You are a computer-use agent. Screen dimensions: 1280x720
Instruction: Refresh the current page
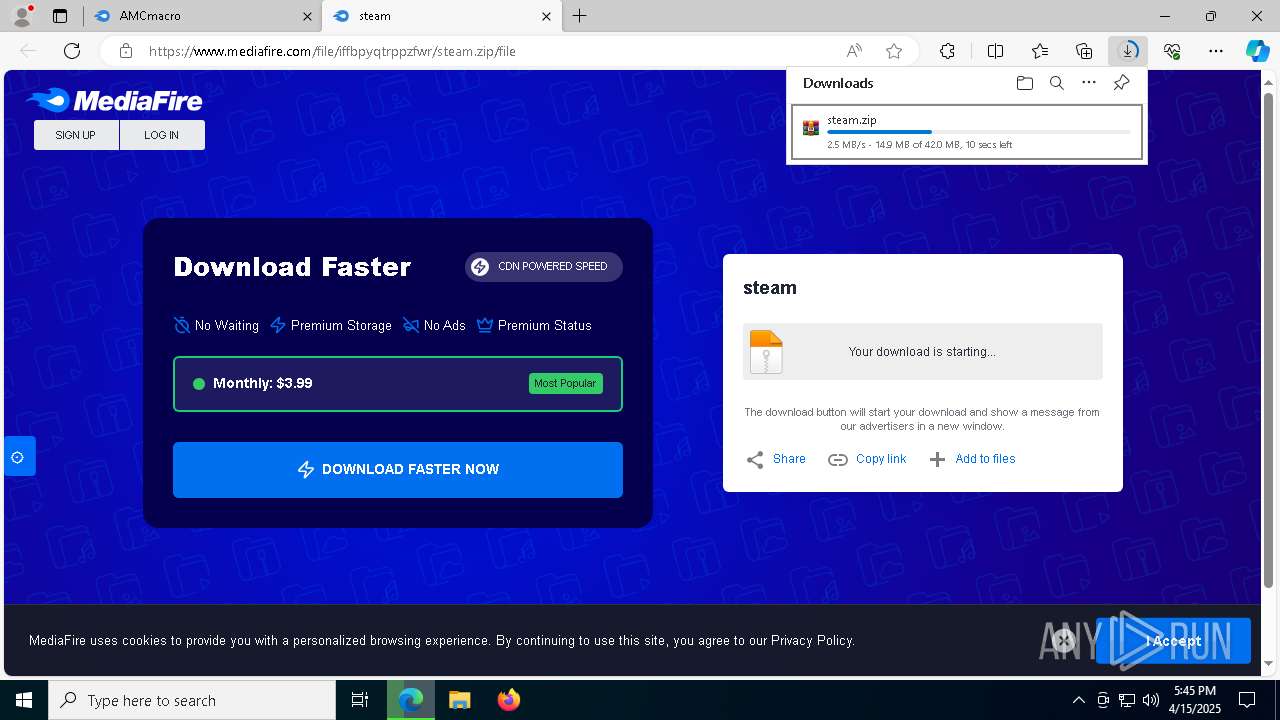(72, 51)
